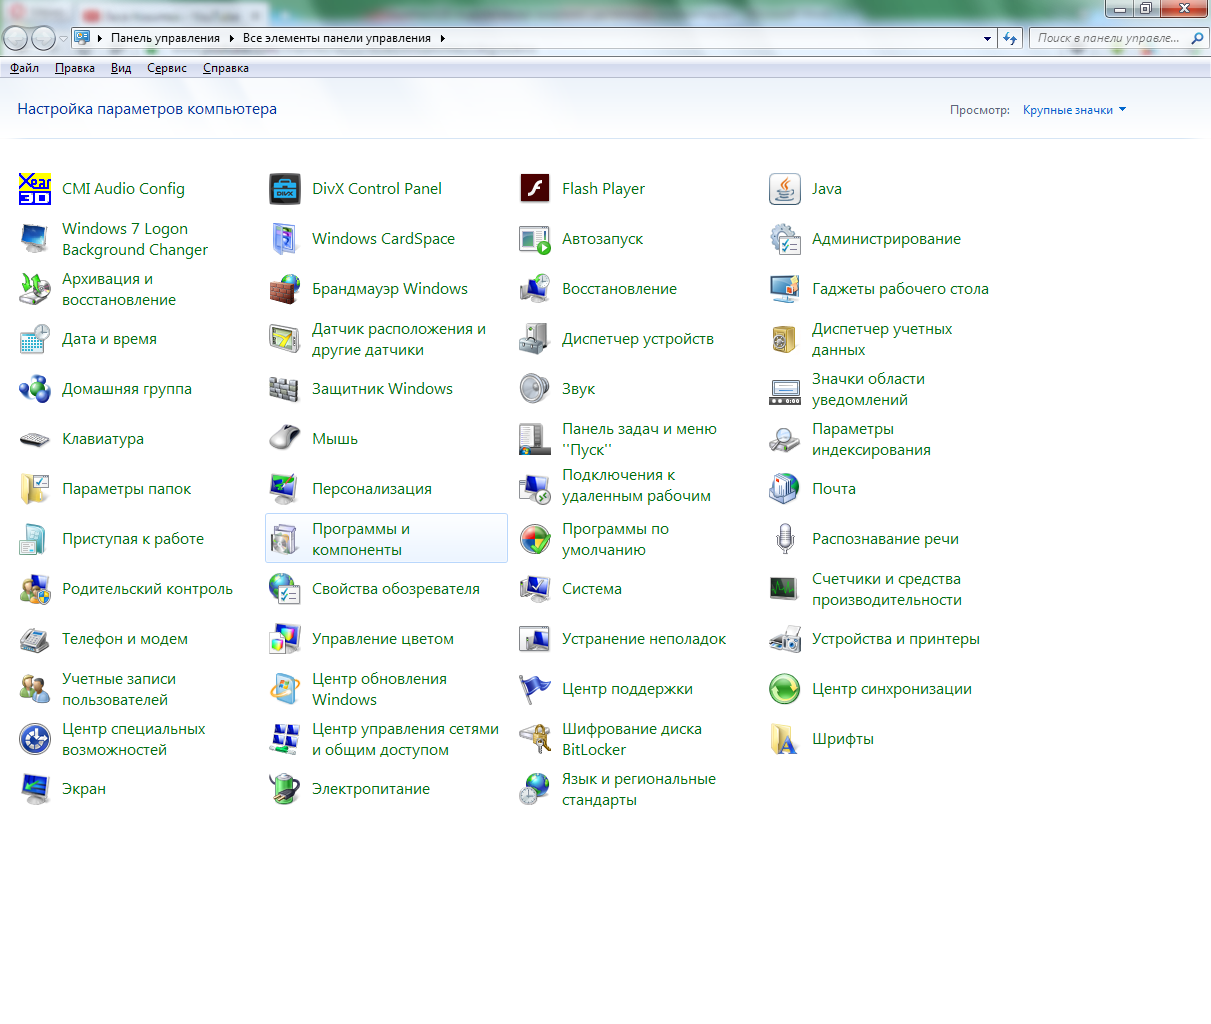Open the address bar history dropdown arrow
Viewport: 1211px width, 1024px height.
[987, 39]
